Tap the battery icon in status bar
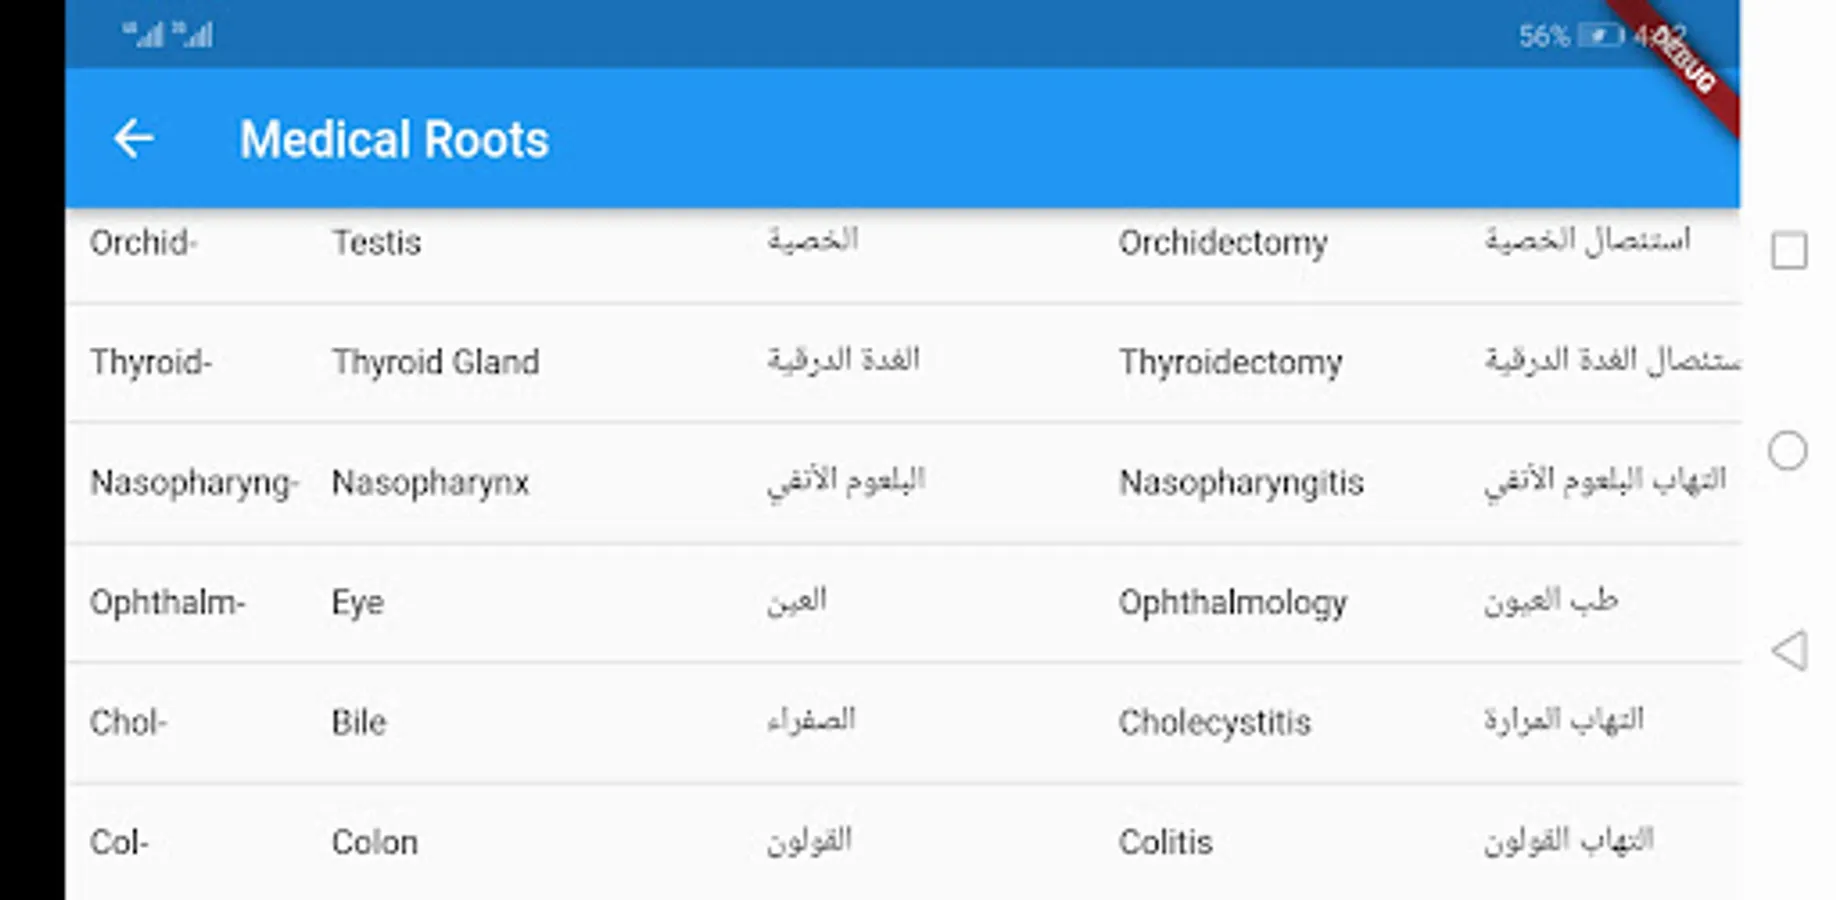 [1600, 37]
